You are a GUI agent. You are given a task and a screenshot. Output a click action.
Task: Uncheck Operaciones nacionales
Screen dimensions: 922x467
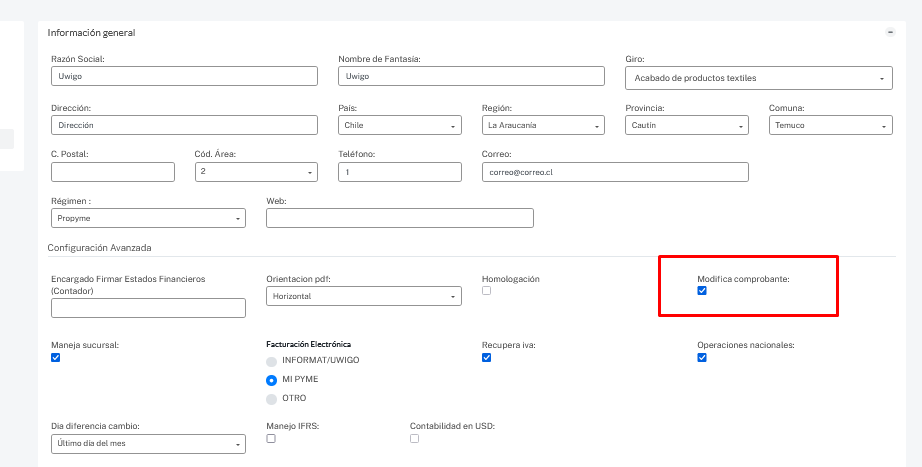point(701,358)
